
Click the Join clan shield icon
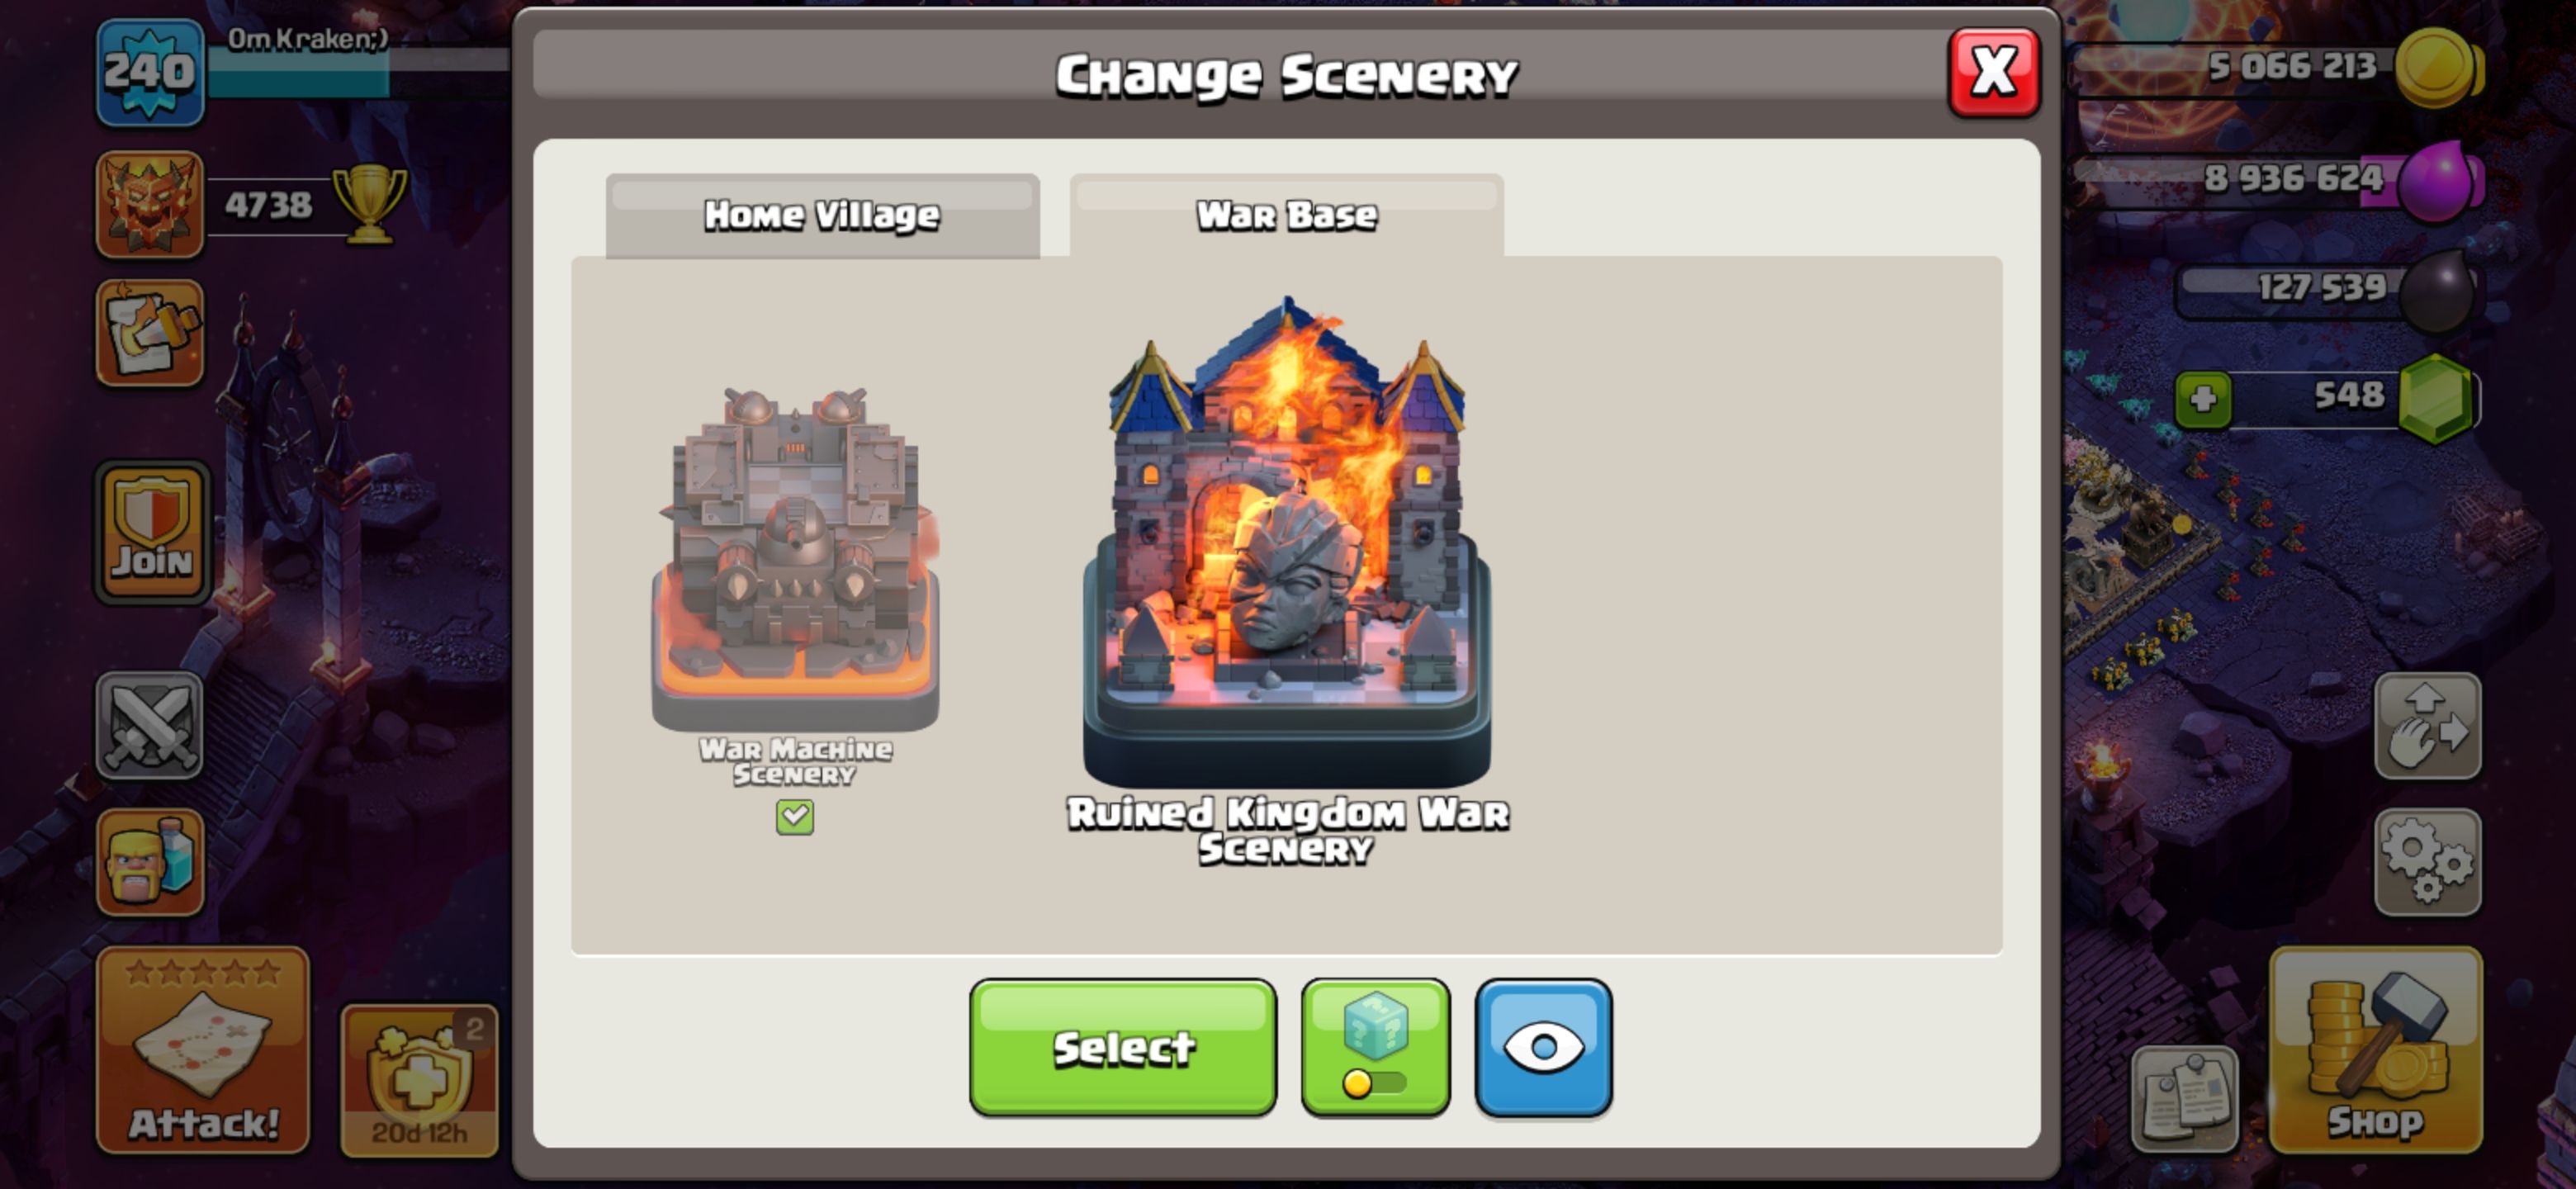tap(152, 533)
